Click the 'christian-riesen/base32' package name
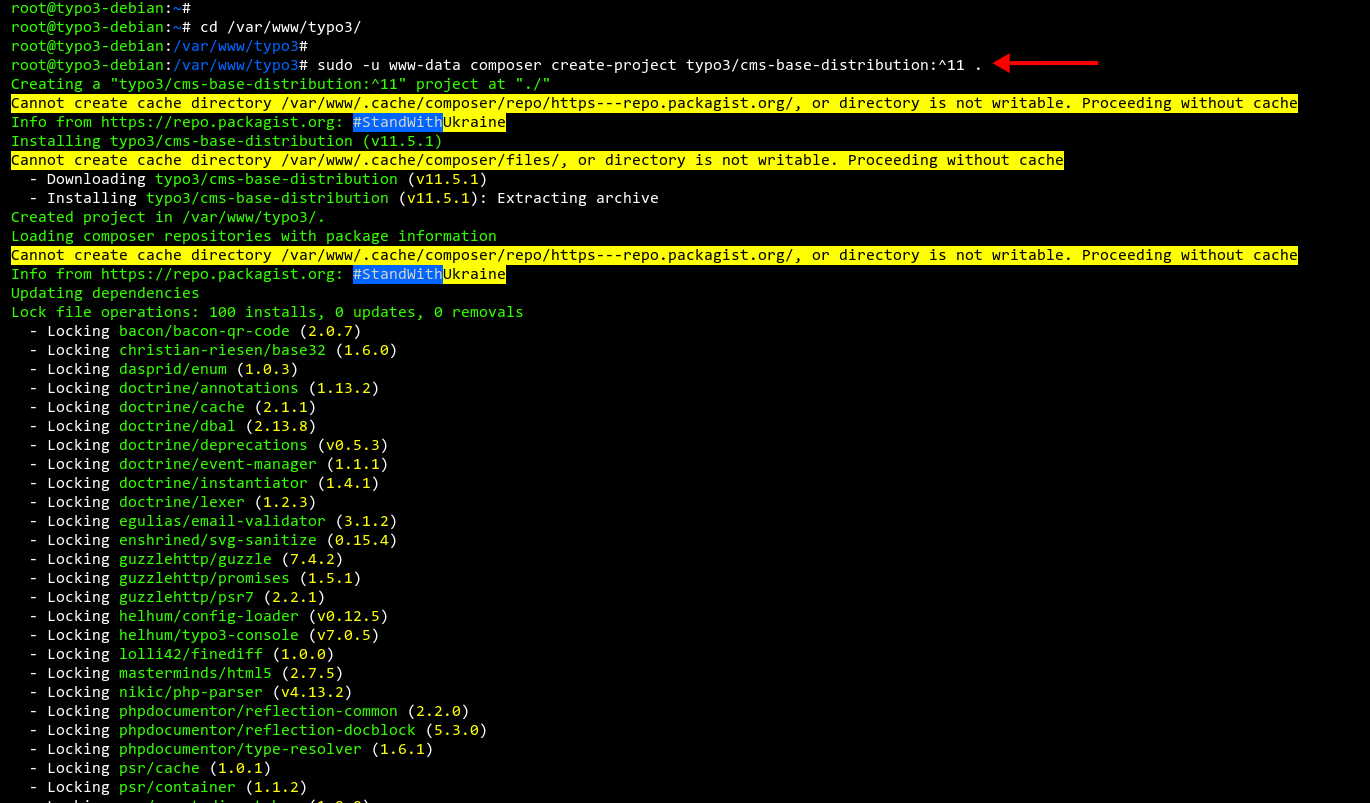Viewport: 1370px width, 803px height. pos(222,350)
